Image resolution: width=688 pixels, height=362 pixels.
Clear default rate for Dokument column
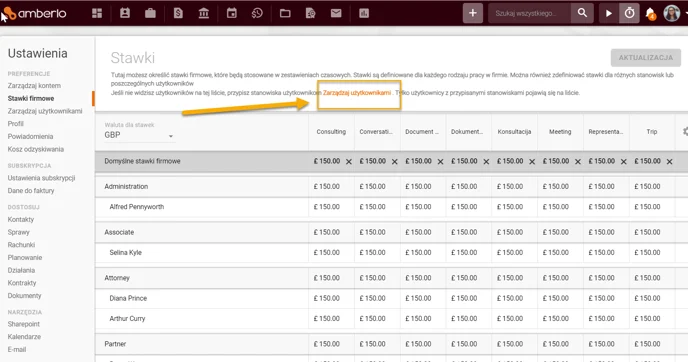(486, 161)
